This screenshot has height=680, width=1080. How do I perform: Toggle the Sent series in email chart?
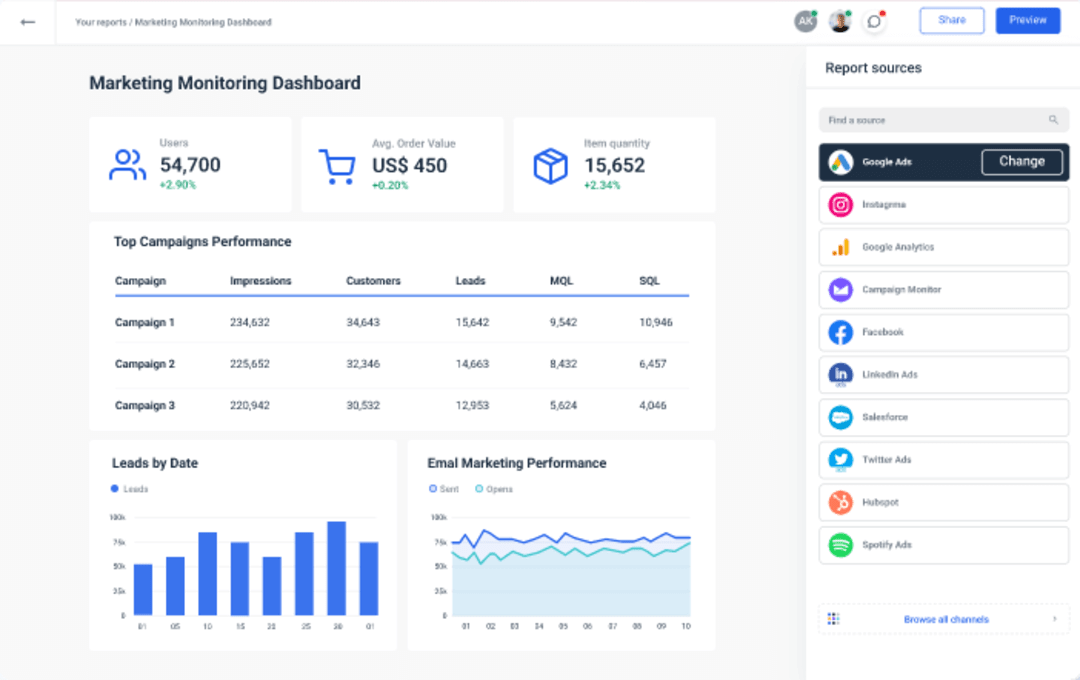click(x=440, y=489)
